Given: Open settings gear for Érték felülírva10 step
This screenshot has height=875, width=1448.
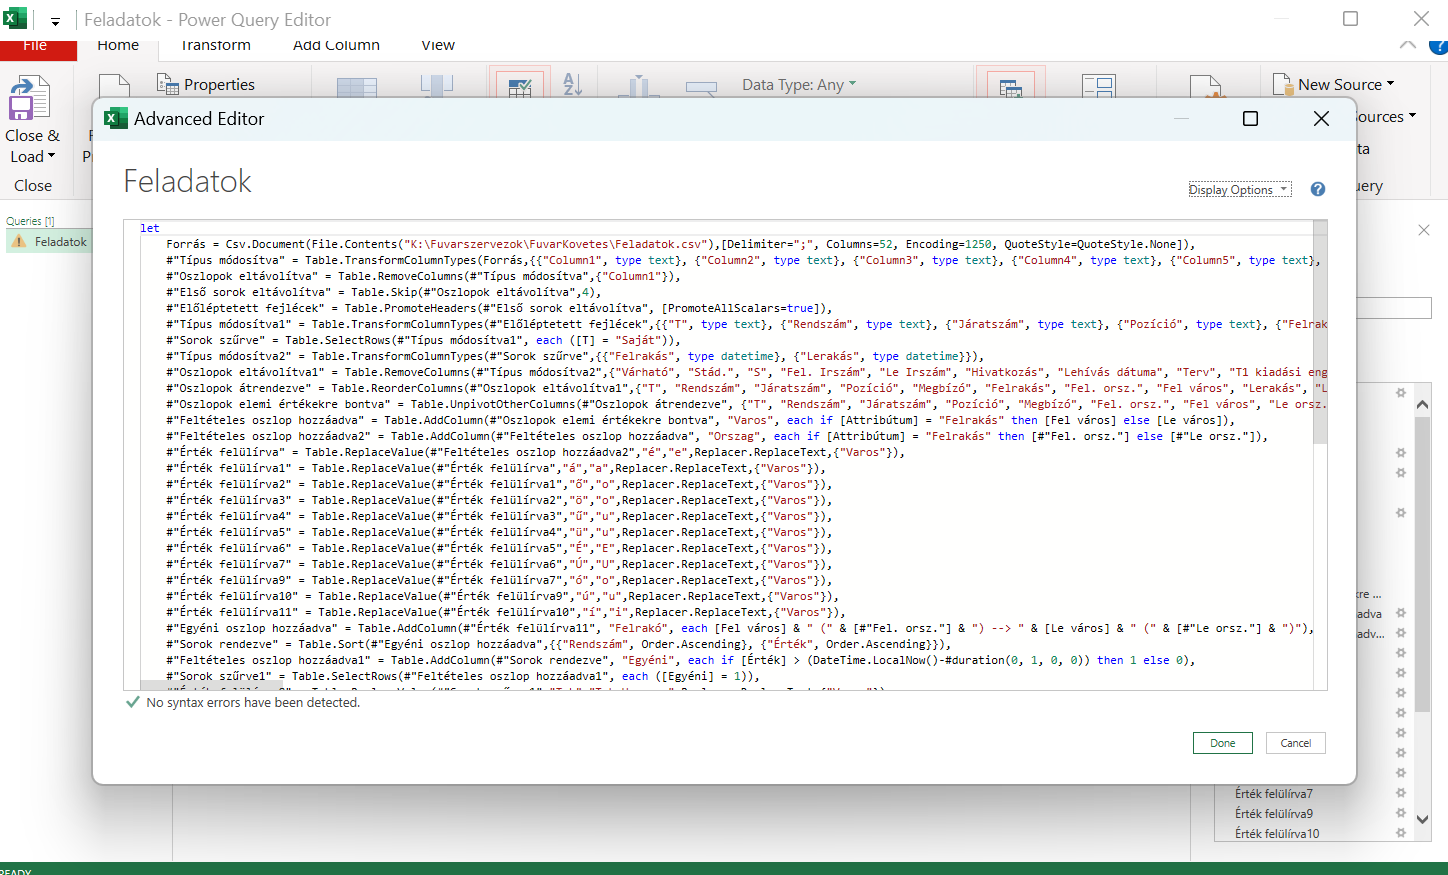Looking at the screenshot, I should (1401, 833).
